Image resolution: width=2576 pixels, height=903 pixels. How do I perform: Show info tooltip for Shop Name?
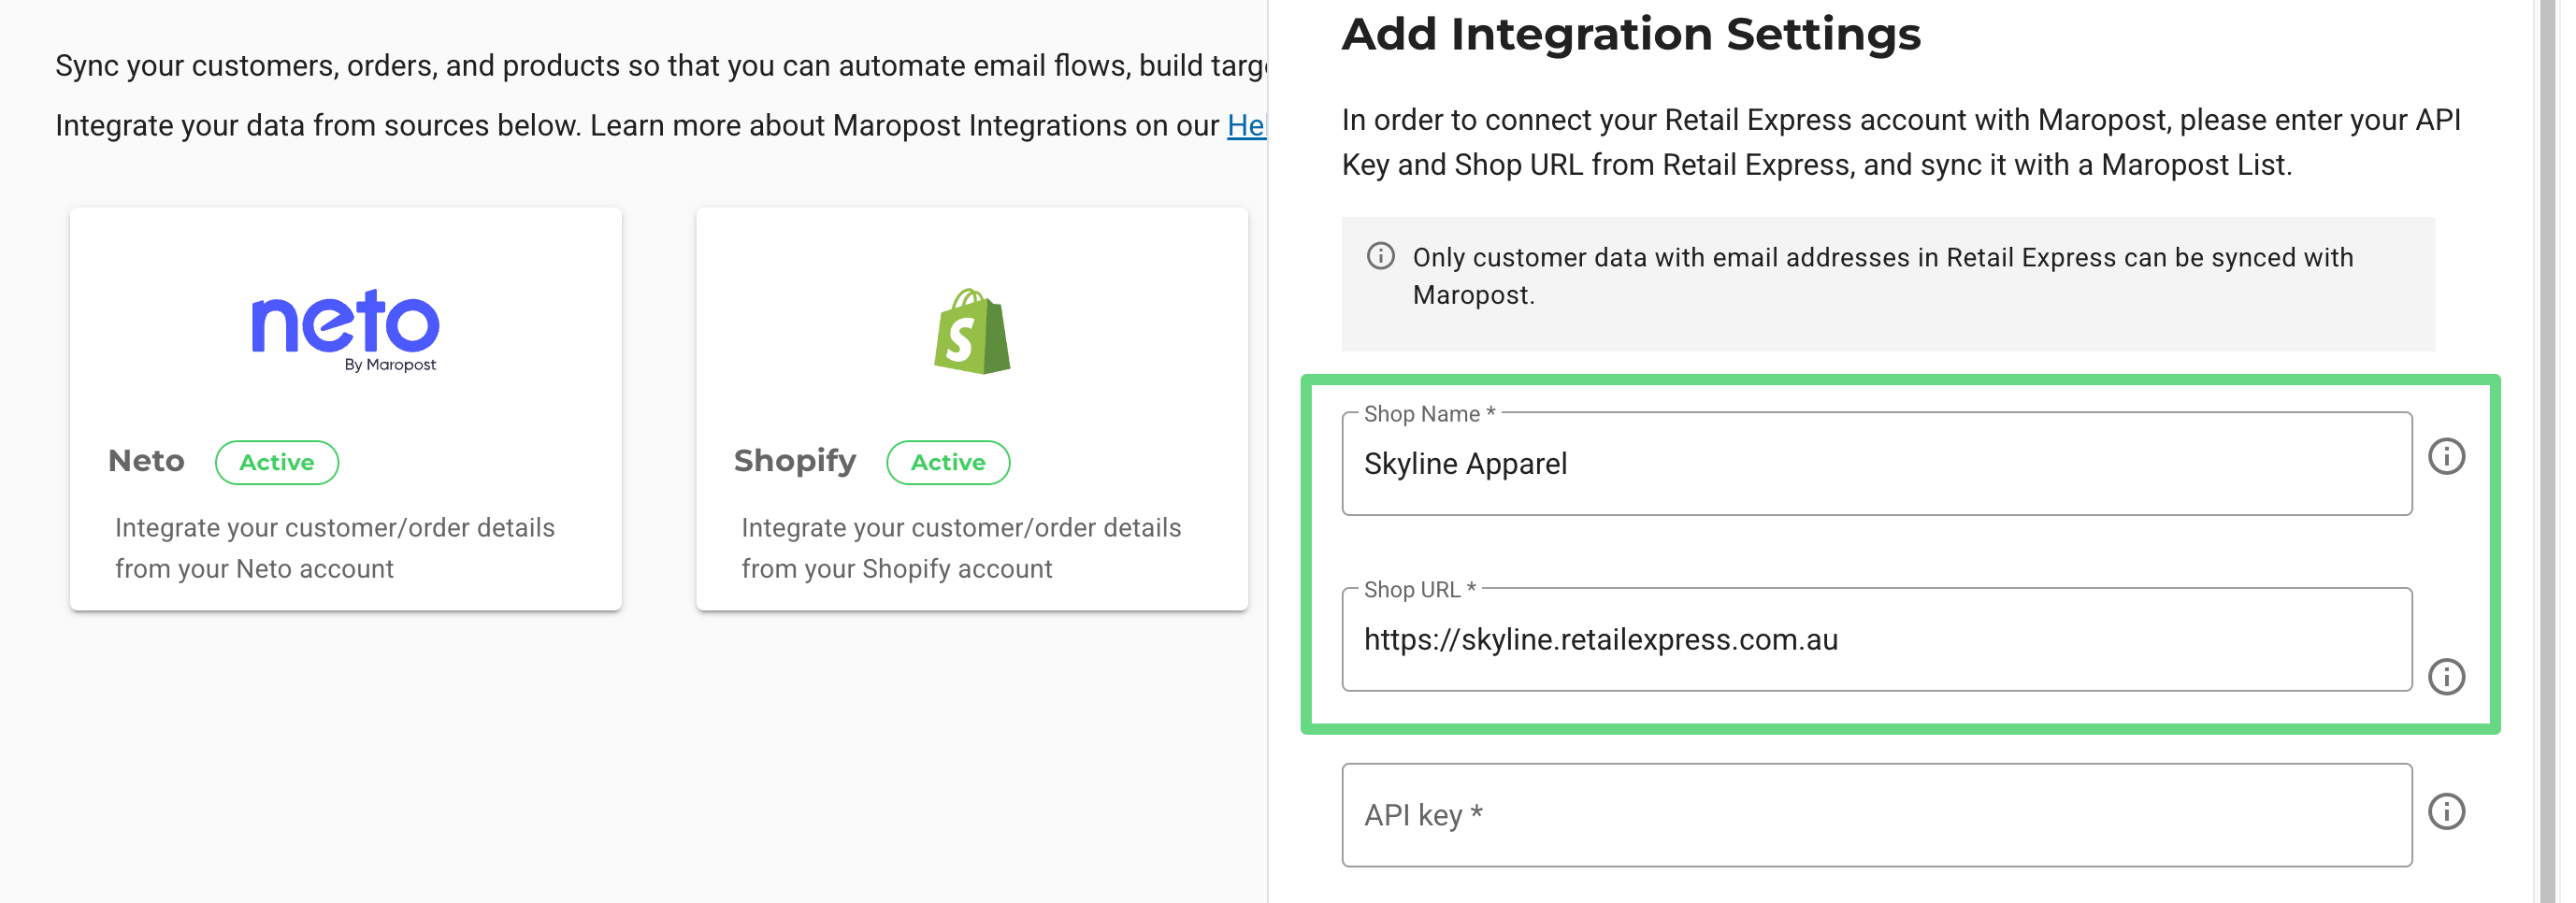tap(2445, 457)
